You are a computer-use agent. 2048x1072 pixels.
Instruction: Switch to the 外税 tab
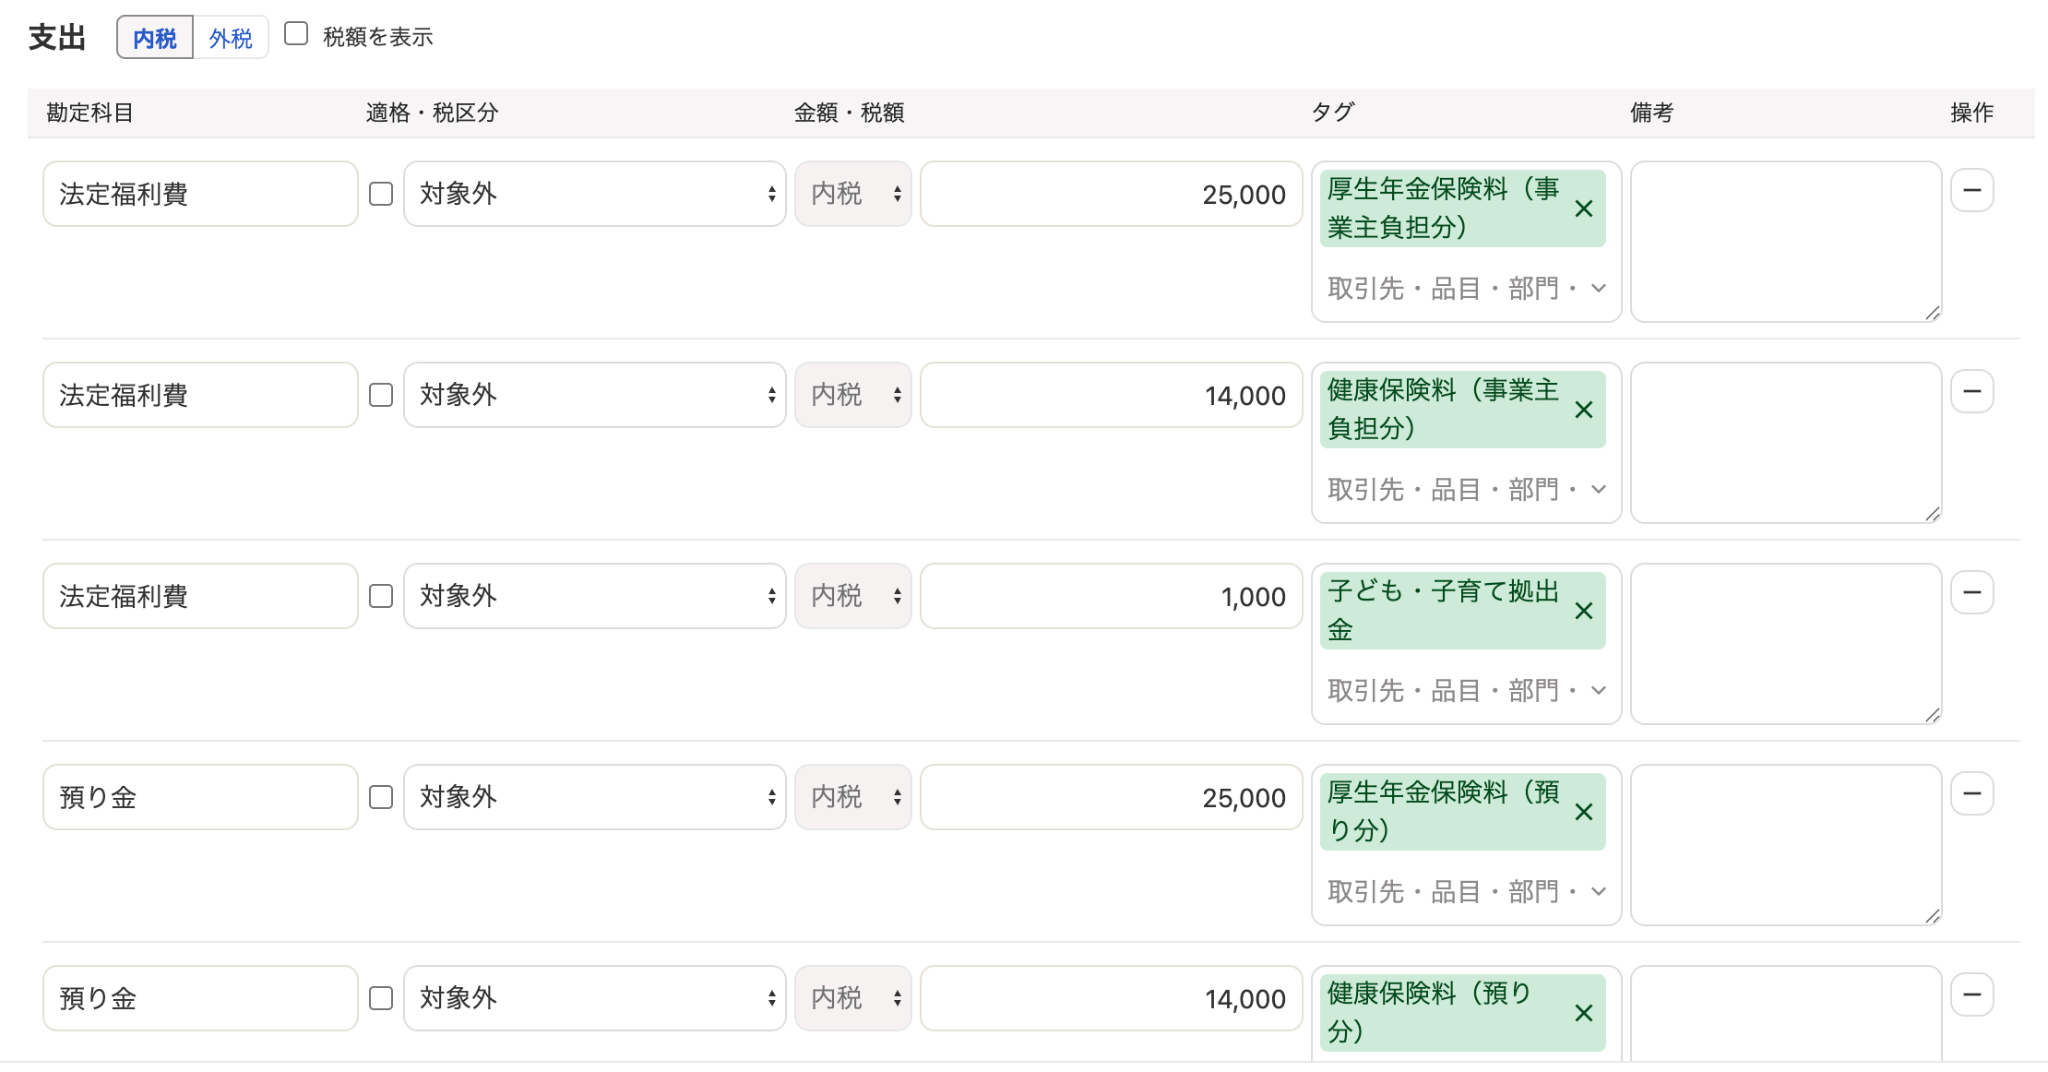(231, 38)
